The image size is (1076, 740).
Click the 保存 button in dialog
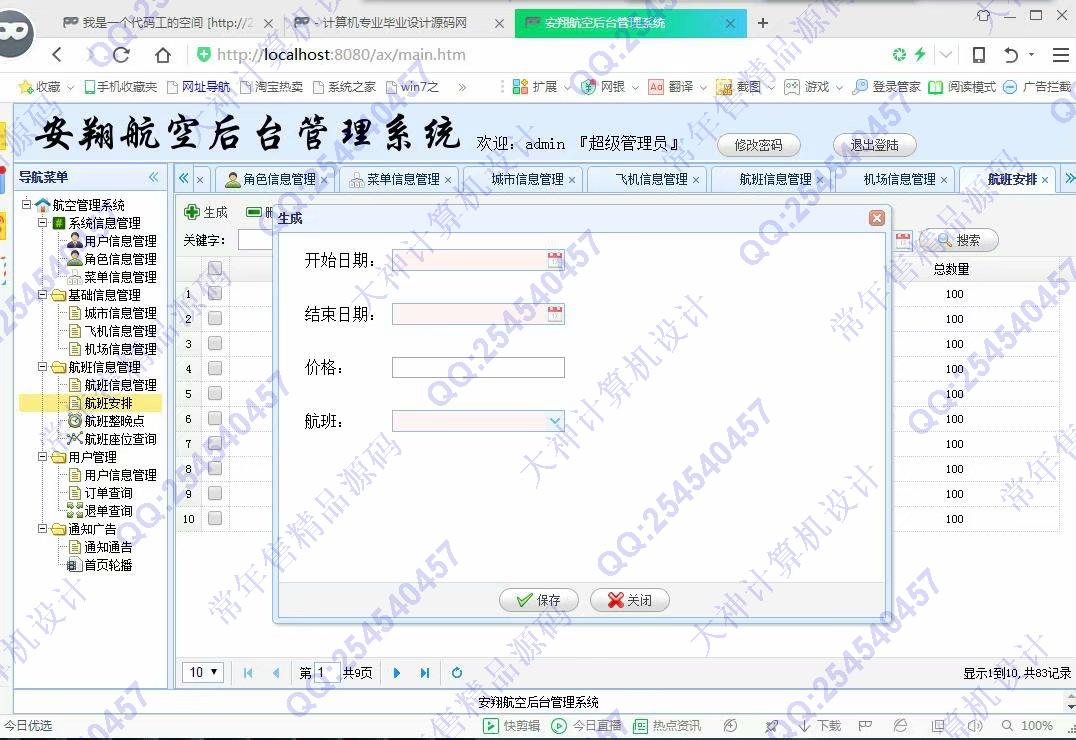coord(539,600)
